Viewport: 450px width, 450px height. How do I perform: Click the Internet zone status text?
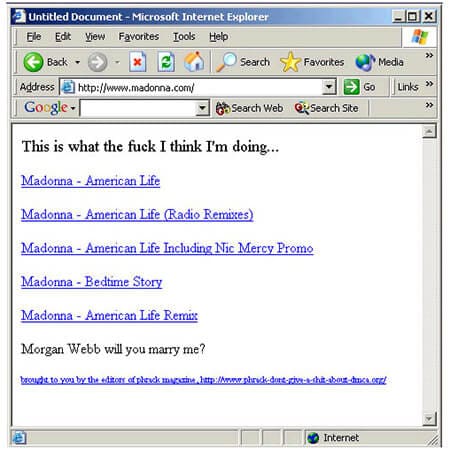point(341,438)
